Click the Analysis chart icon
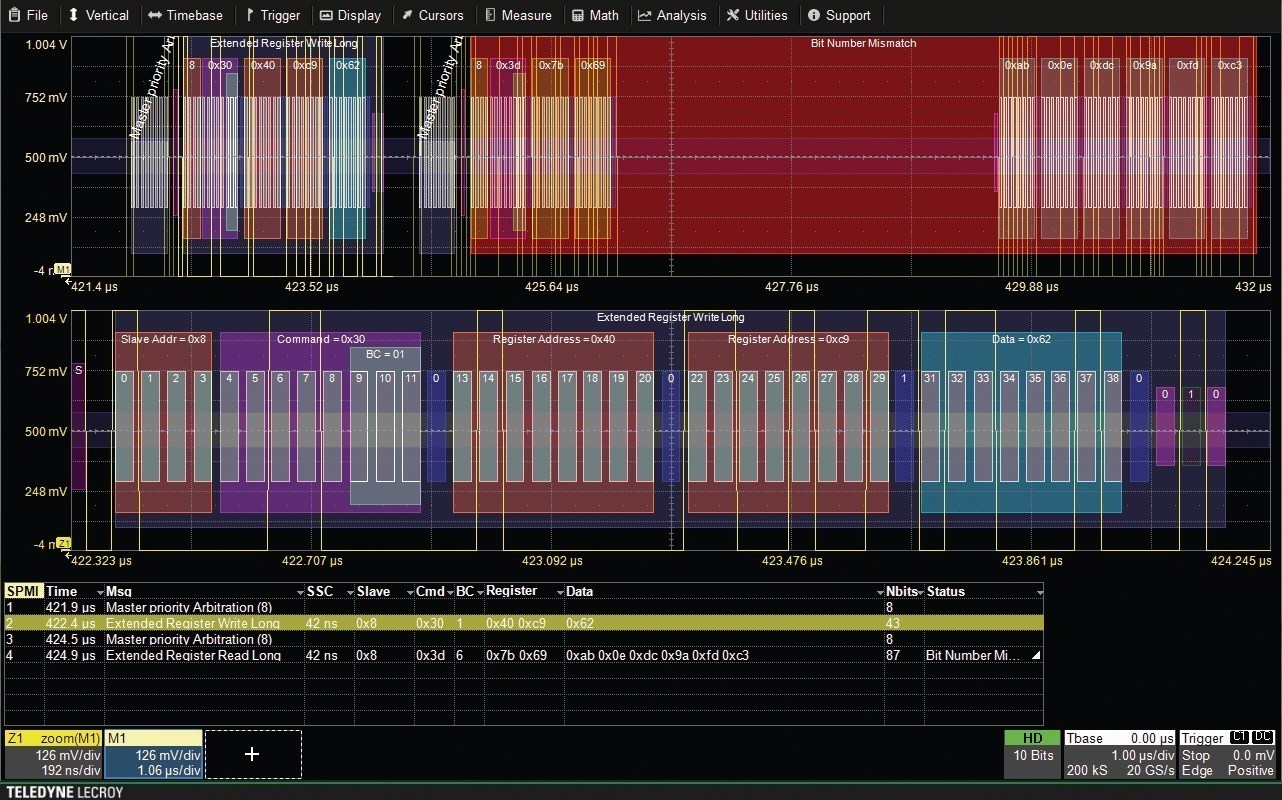This screenshot has height=800, width=1282. point(645,15)
